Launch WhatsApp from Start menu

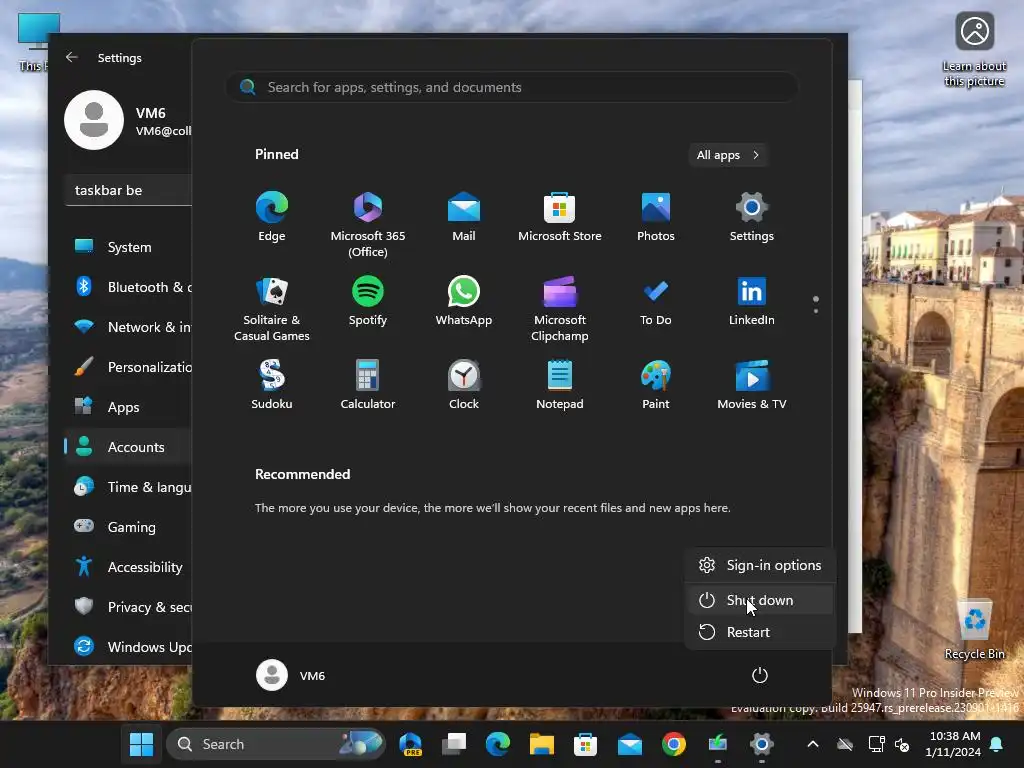click(464, 301)
